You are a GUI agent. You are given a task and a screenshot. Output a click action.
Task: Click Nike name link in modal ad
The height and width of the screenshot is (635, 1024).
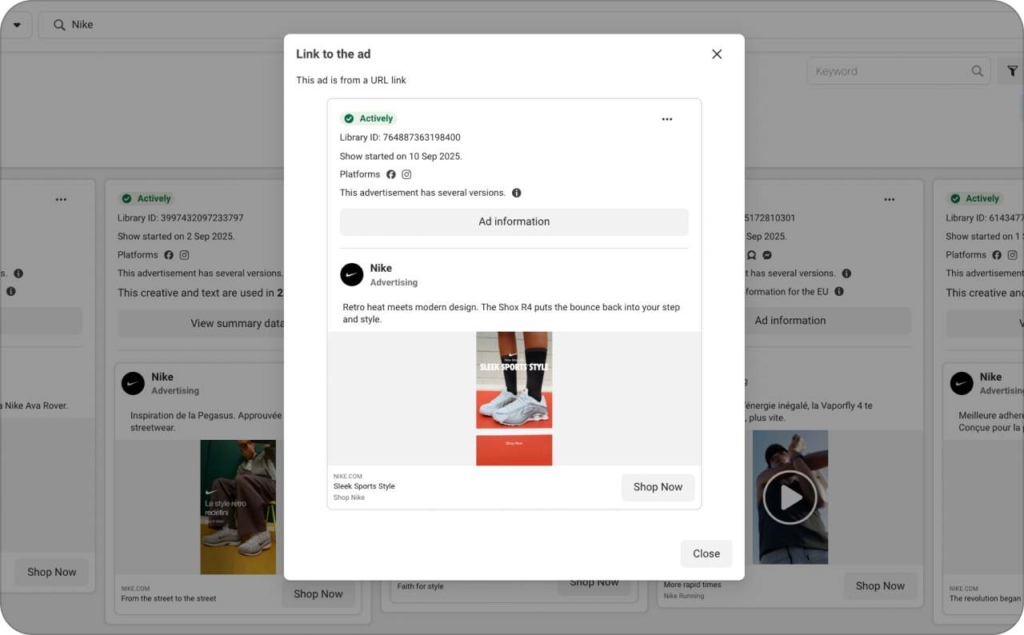point(381,268)
